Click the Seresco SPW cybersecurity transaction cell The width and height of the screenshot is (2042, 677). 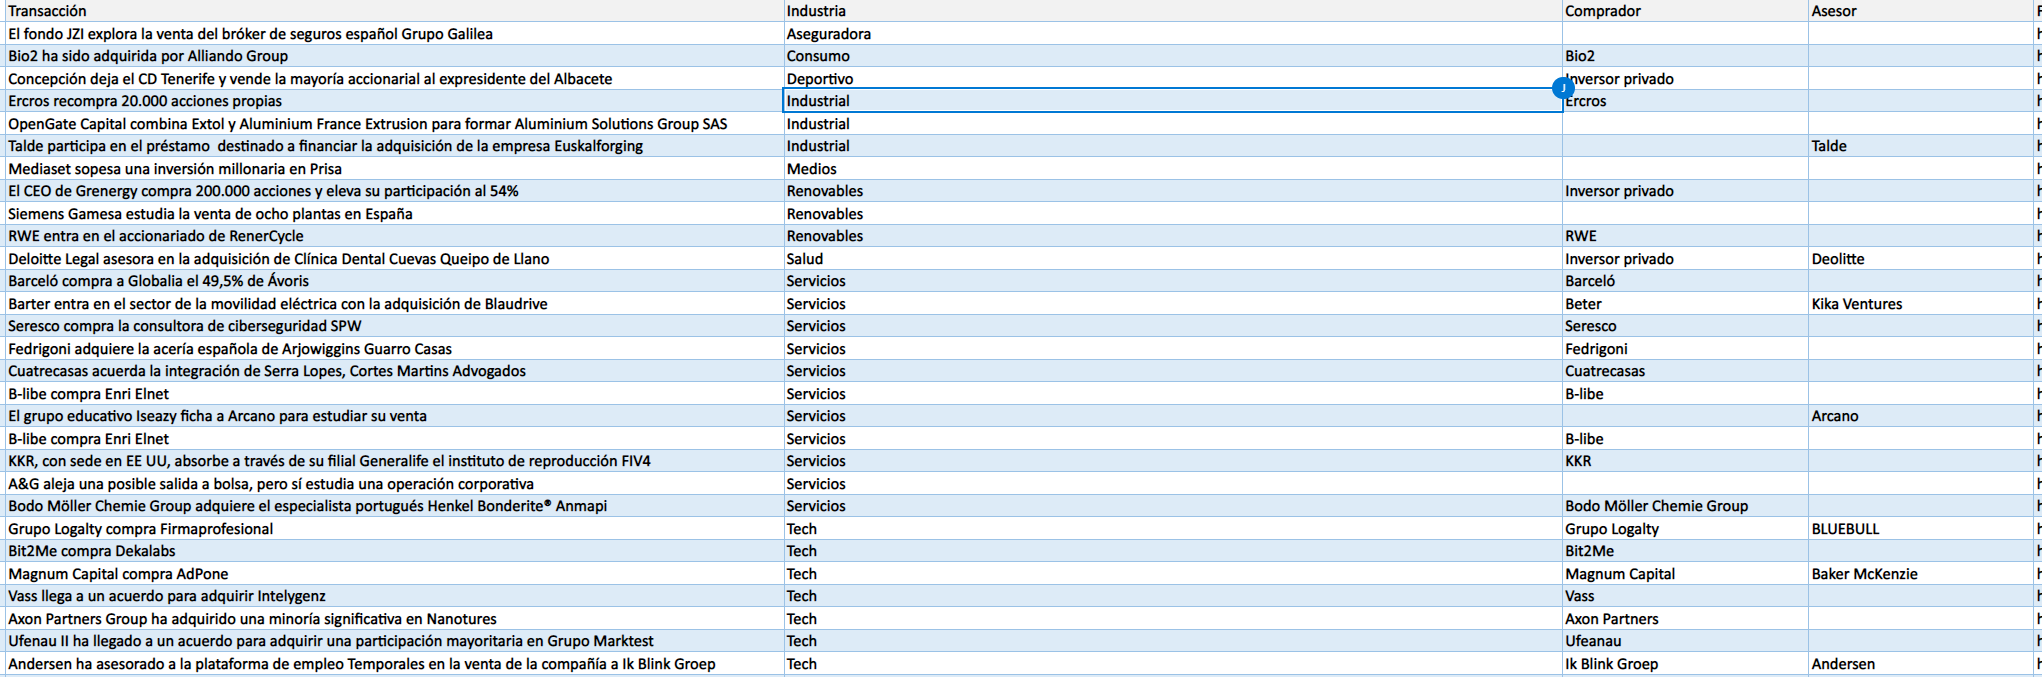tap(394, 326)
